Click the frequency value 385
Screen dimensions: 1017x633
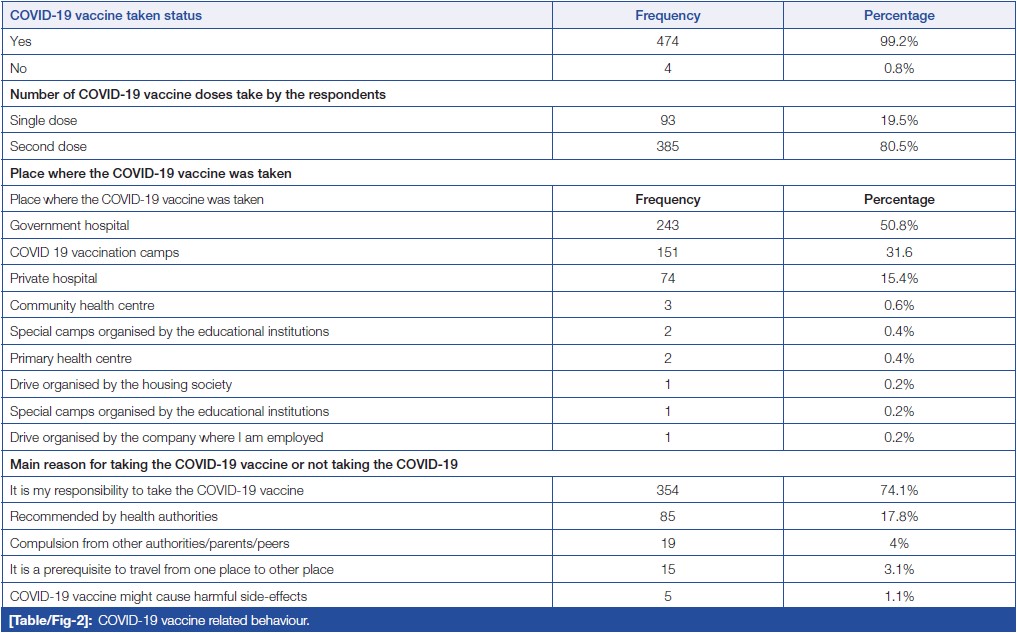(668, 147)
